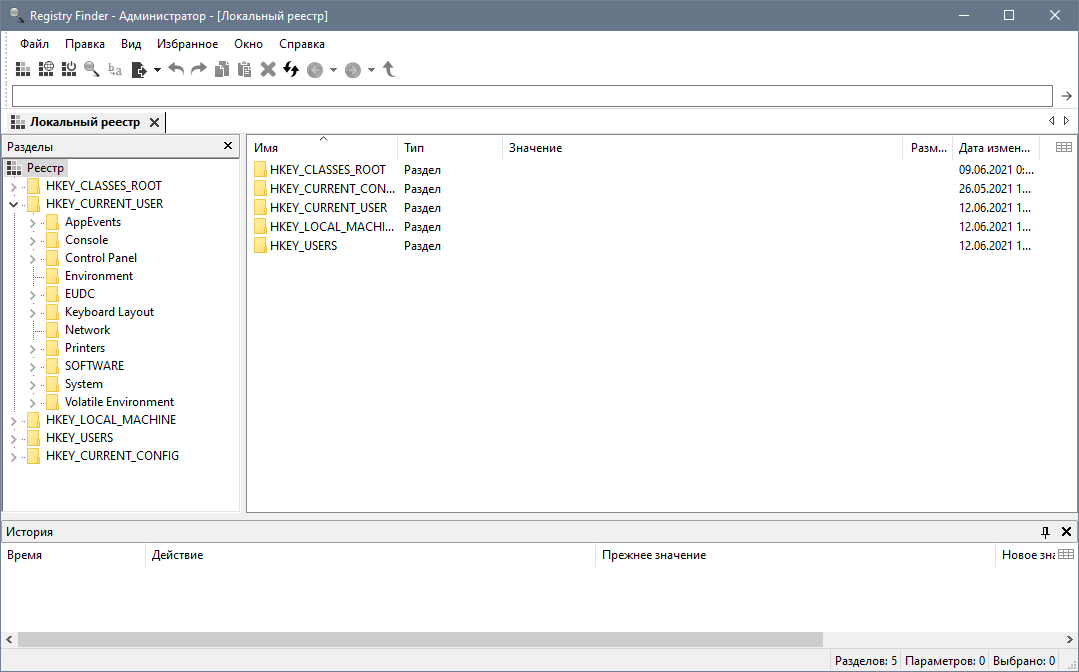Switch to Локальный реестр tab

point(84,122)
